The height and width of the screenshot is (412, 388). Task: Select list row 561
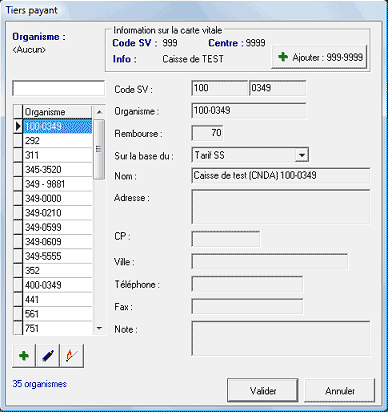57,314
